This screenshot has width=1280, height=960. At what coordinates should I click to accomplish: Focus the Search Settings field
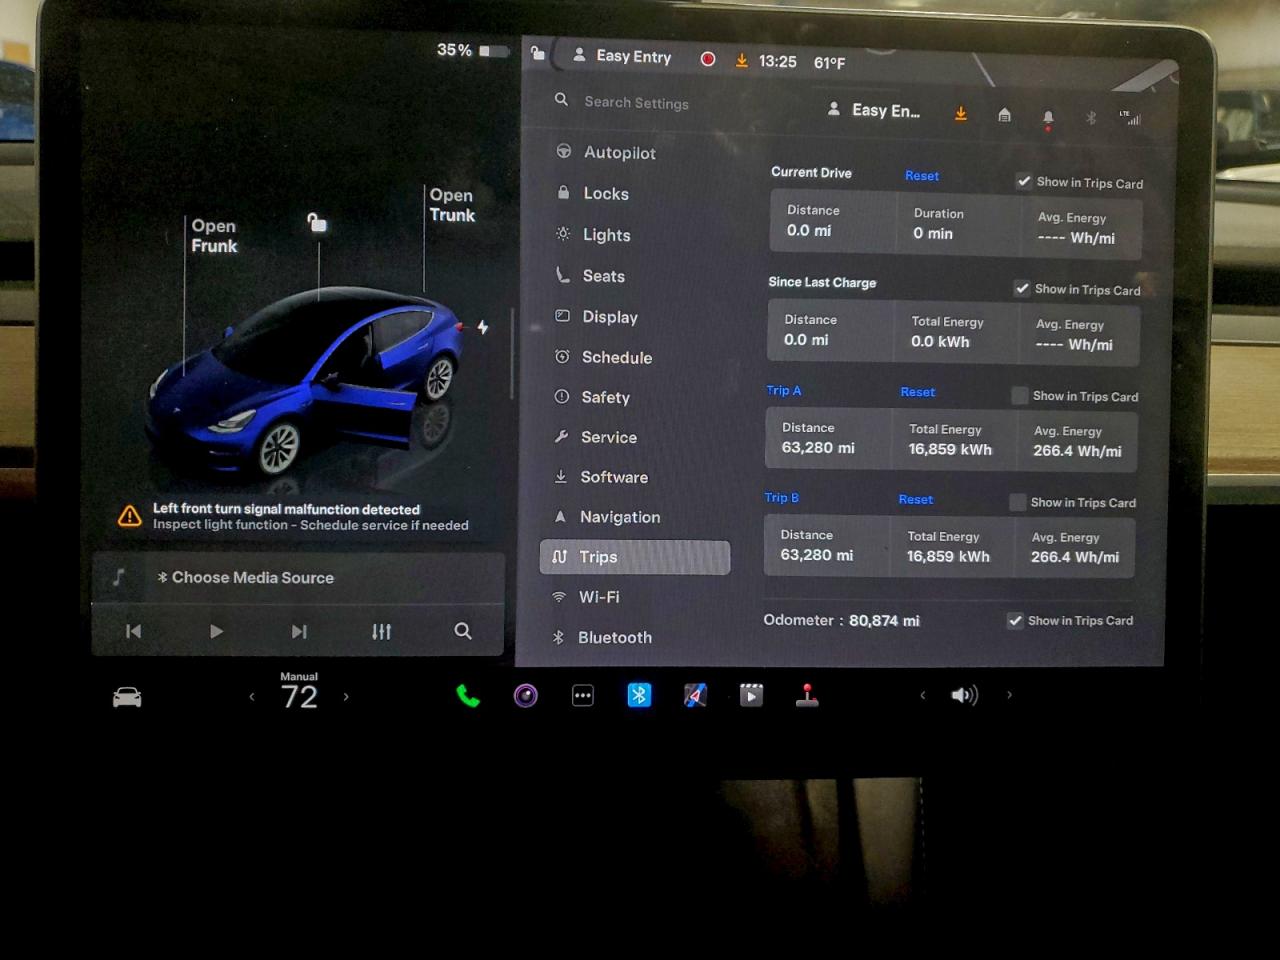coord(637,102)
